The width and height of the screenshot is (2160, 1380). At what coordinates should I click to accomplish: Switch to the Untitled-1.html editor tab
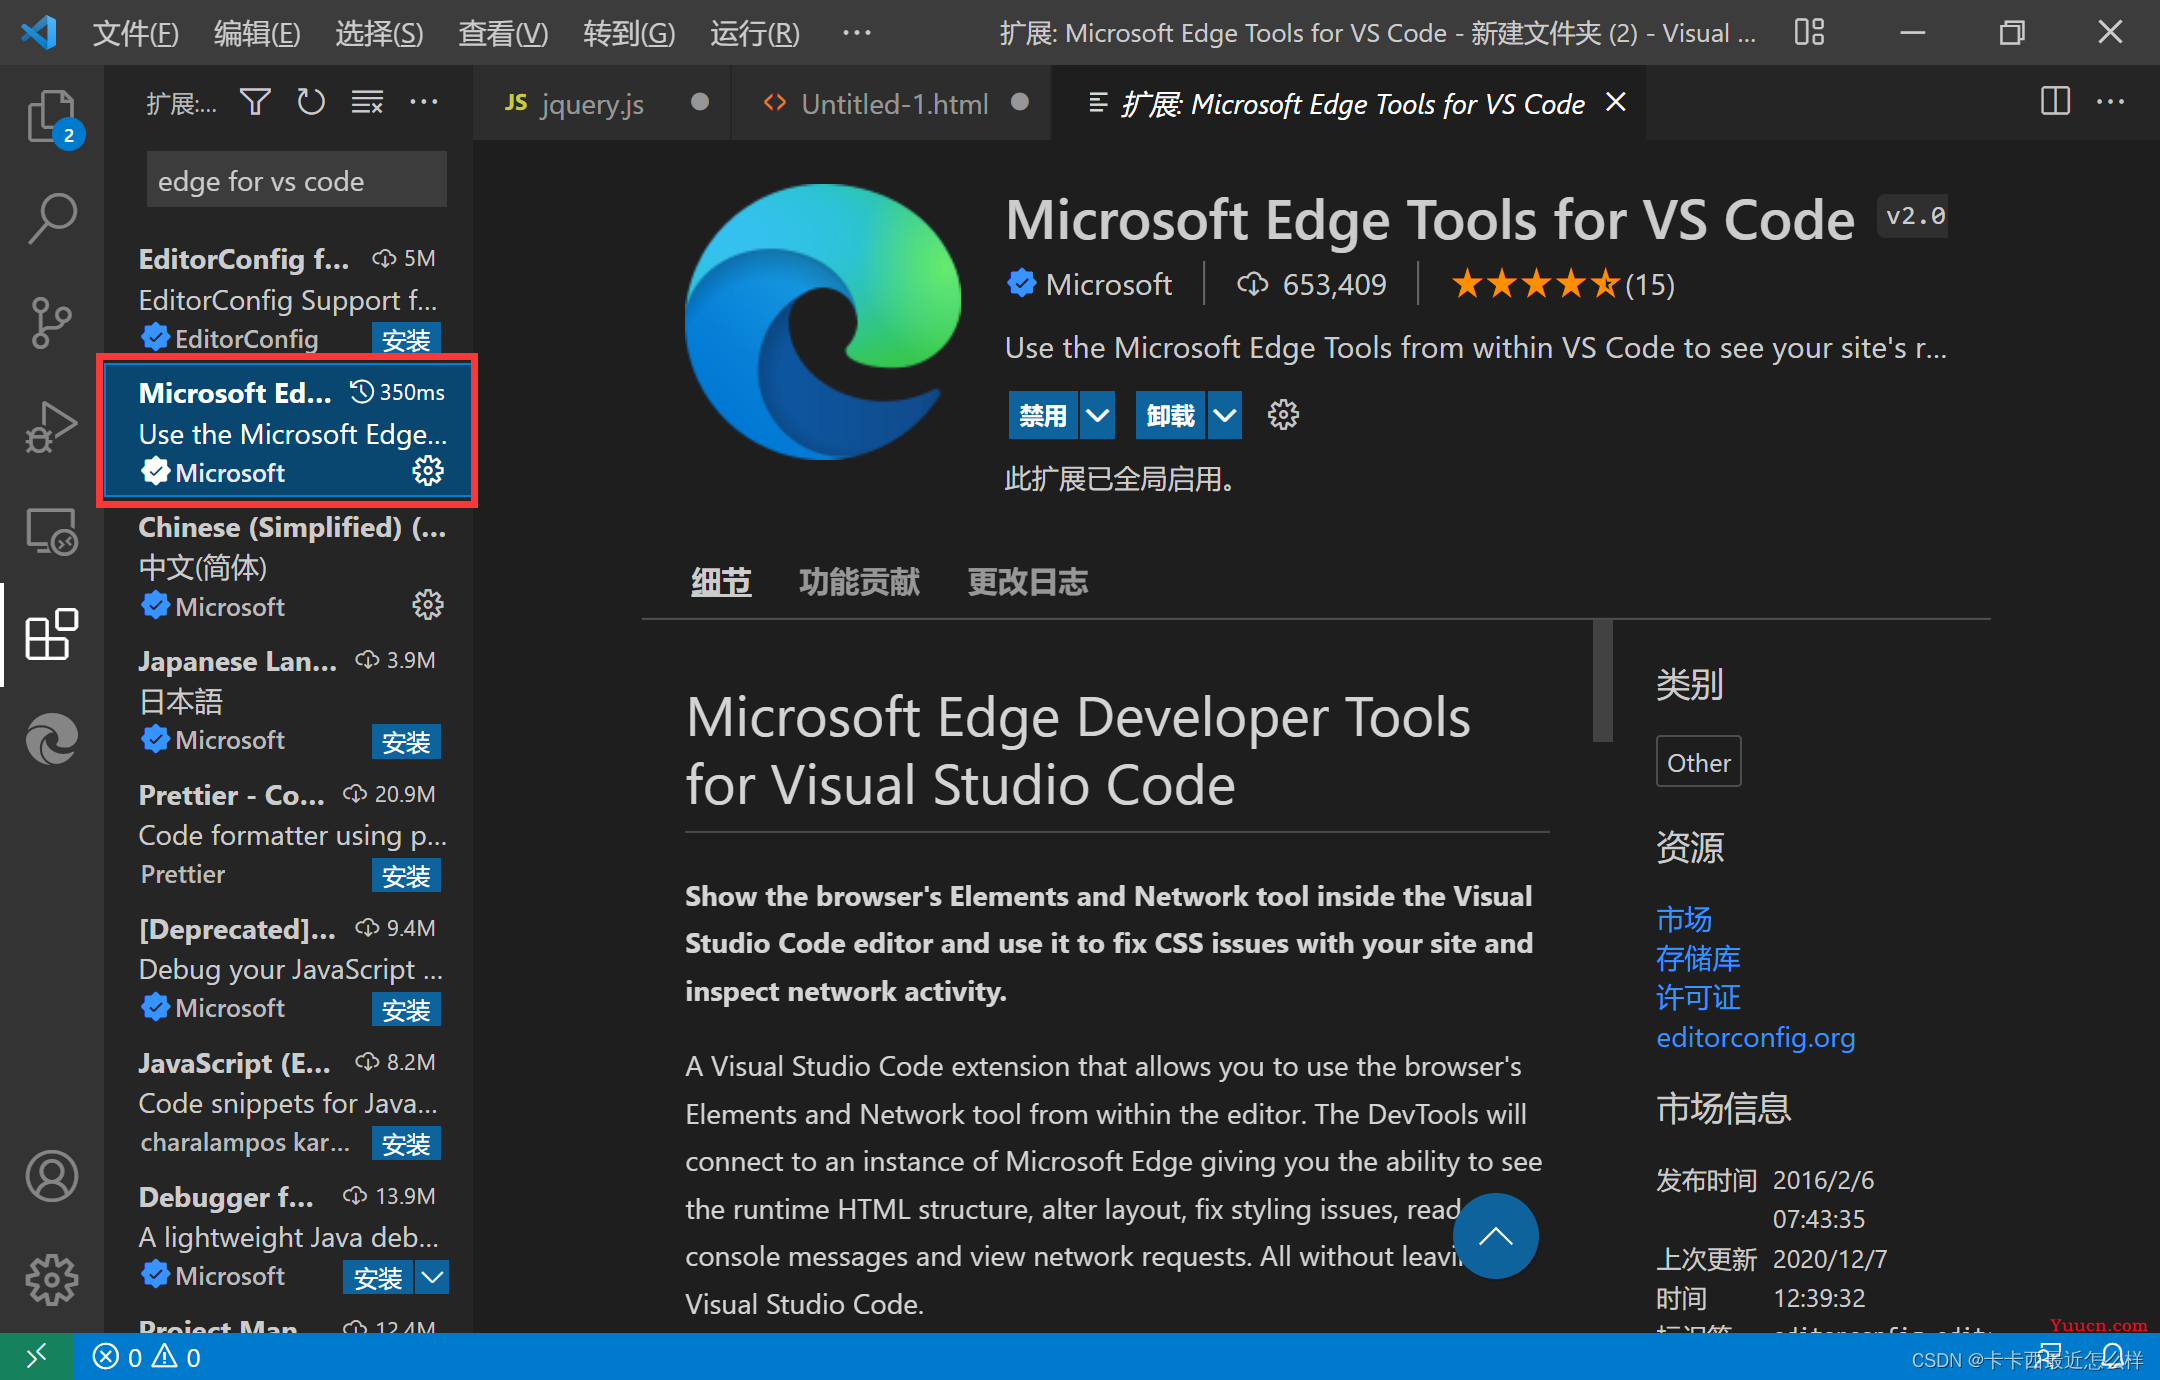pos(891,103)
